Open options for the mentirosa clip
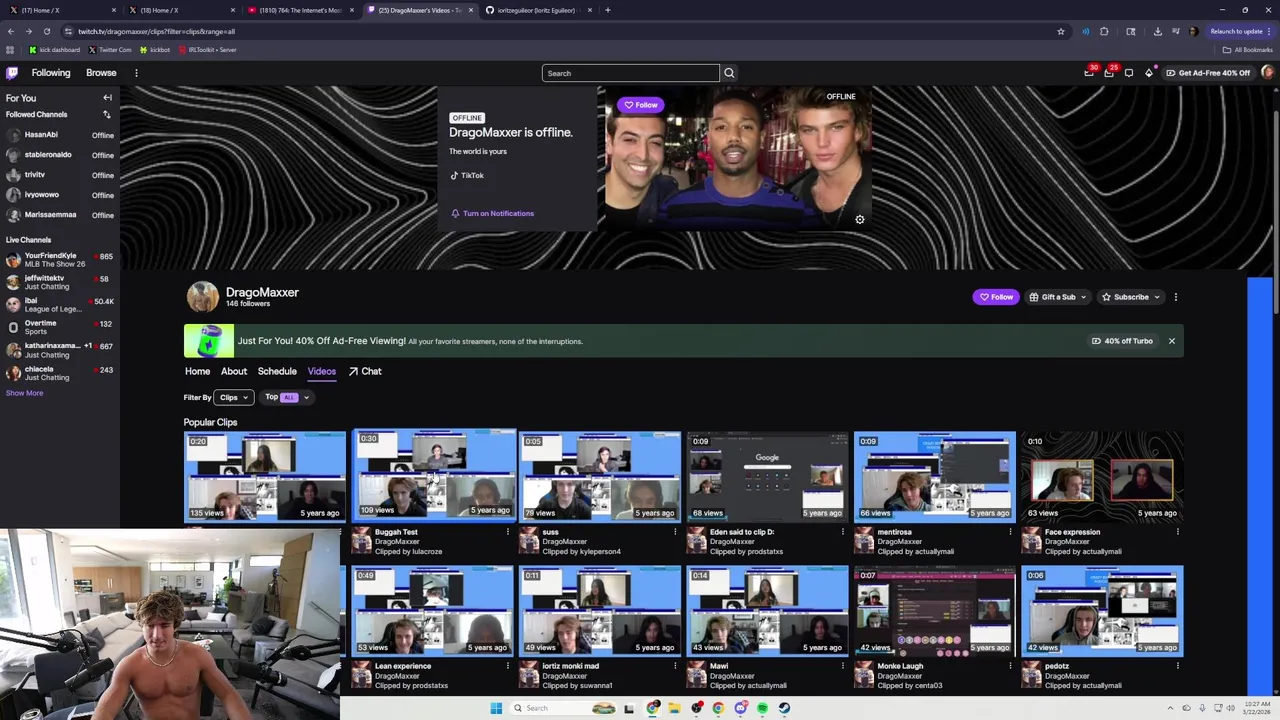Image resolution: width=1280 pixels, height=720 pixels. point(1010,532)
